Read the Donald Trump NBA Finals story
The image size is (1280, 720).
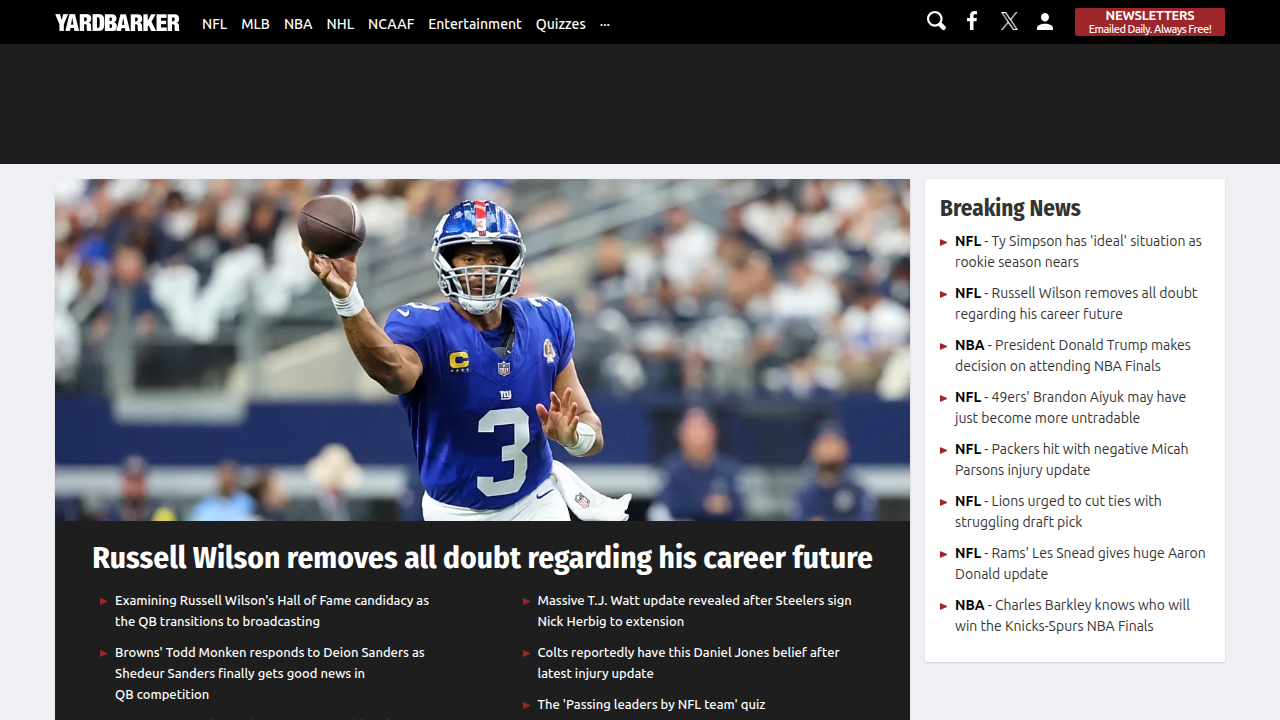(1073, 355)
